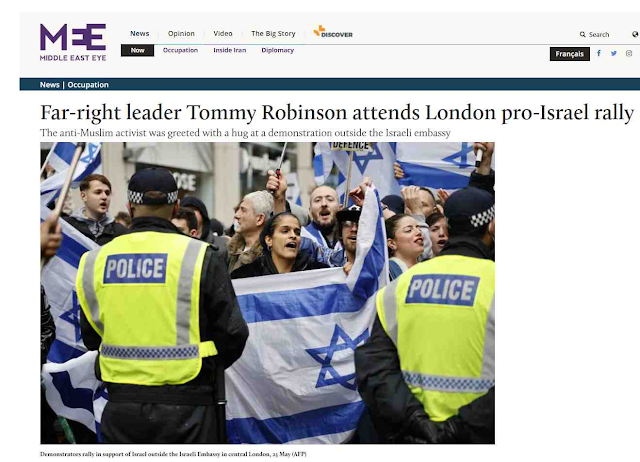Switch to the Français edition
640x462 pixels.
click(x=570, y=54)
